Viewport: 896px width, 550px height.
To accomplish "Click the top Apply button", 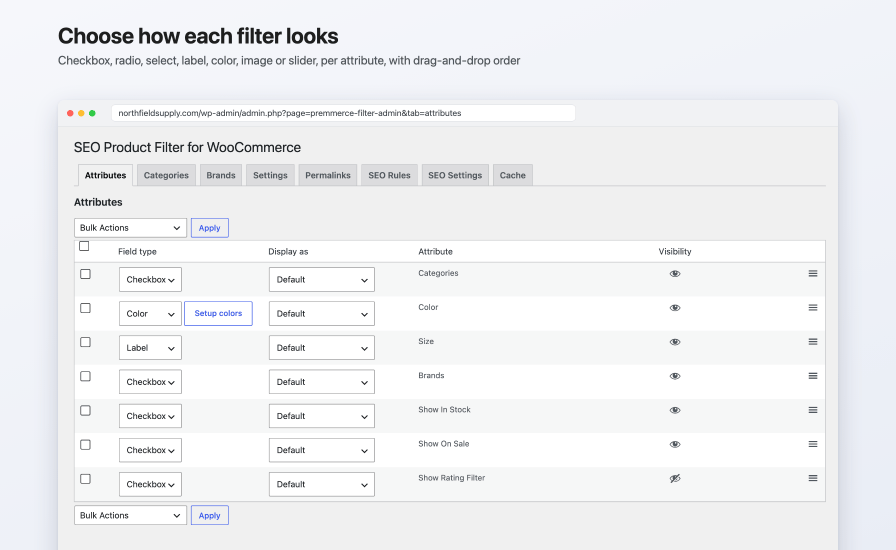I will 210,228.
